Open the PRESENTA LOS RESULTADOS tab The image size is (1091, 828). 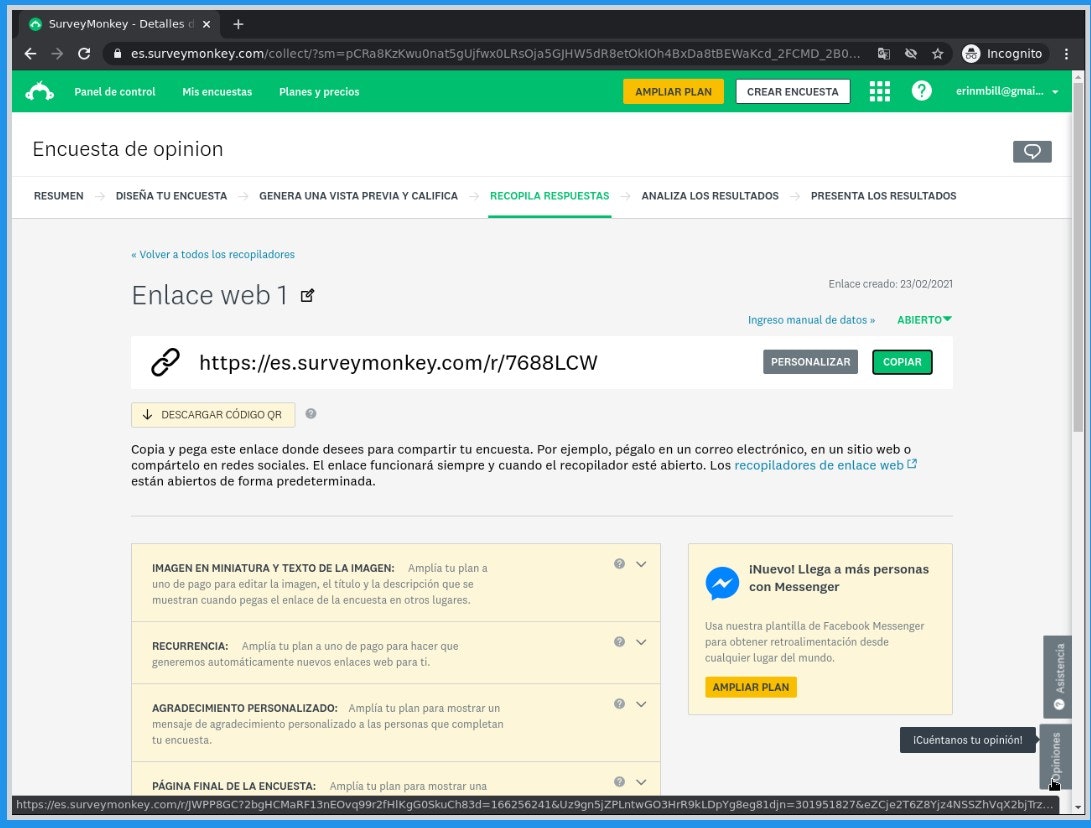pos(883,196)
